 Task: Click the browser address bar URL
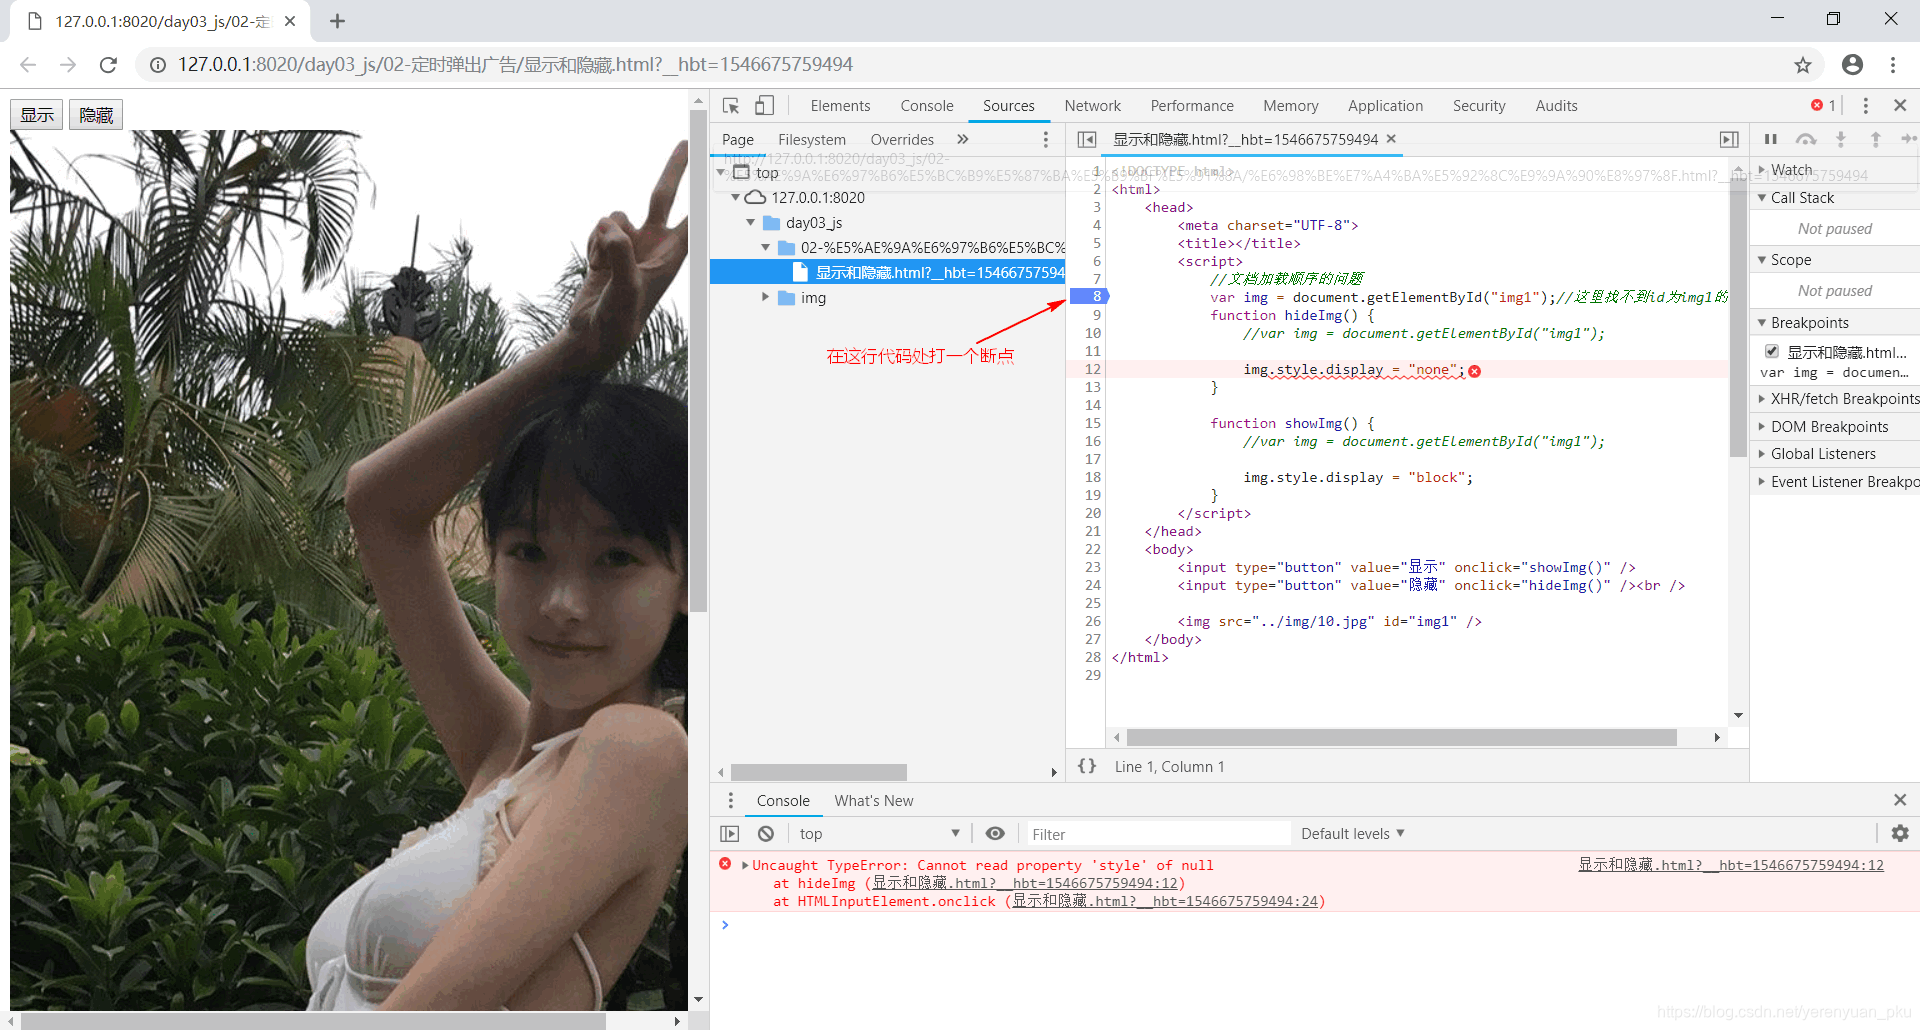click(515, 65)
